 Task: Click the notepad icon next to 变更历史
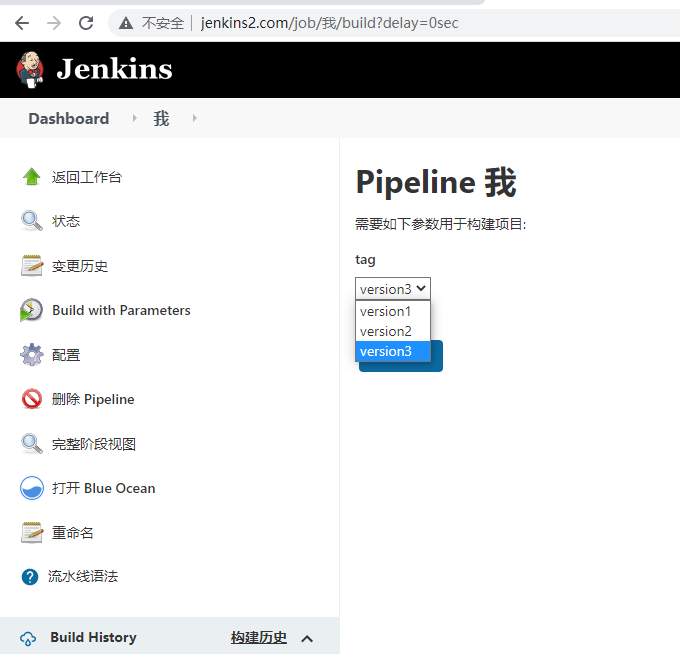point(32,265)
